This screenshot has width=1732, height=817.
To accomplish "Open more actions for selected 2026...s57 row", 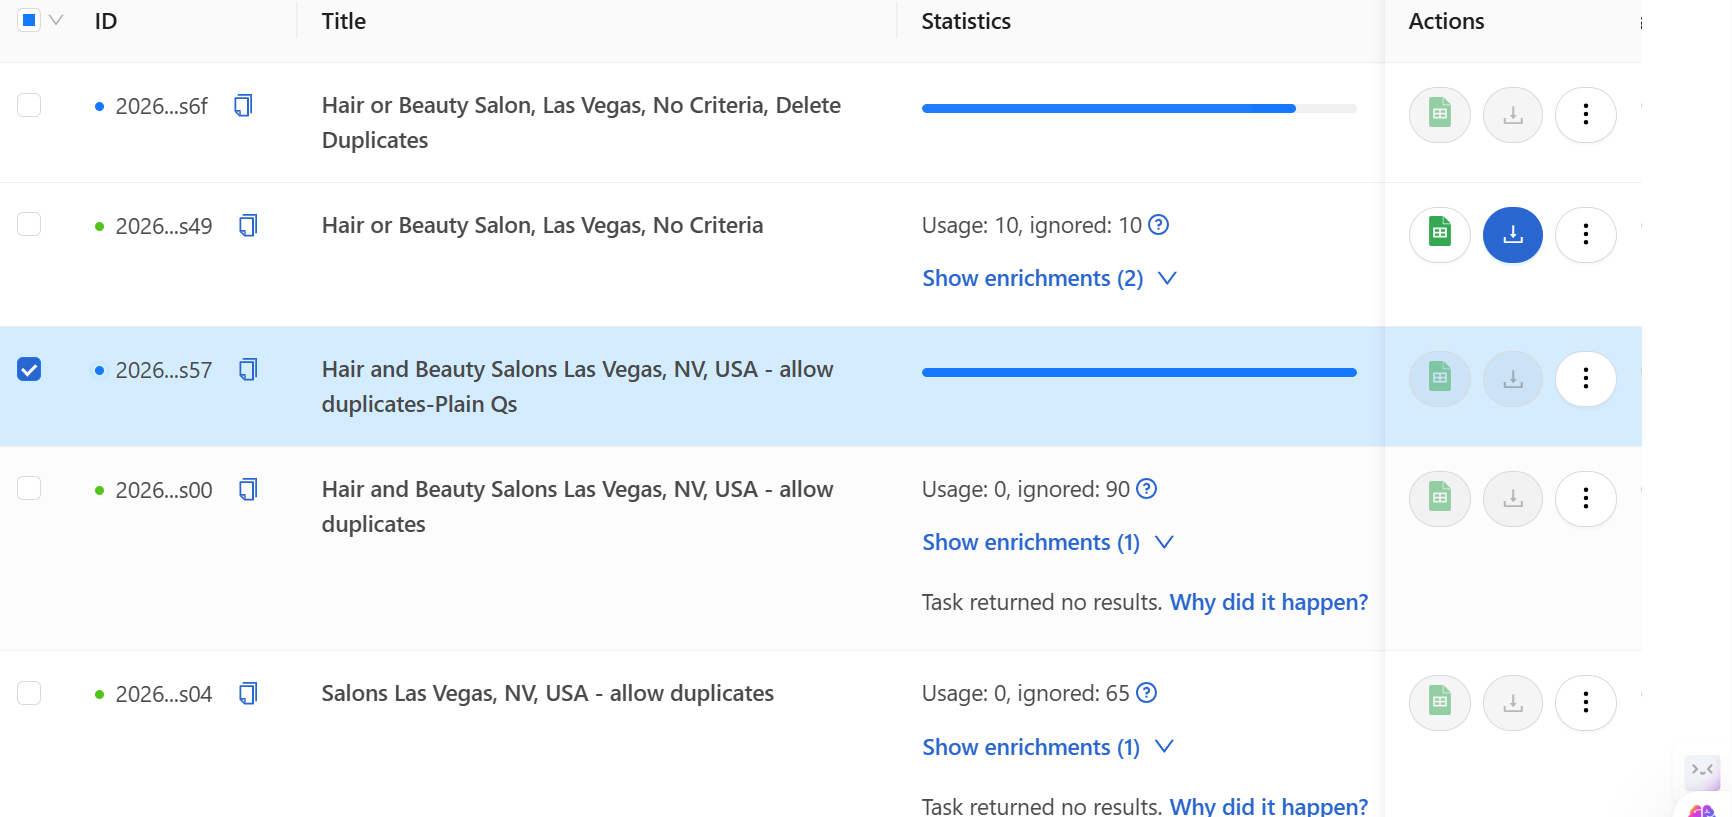I will coord(1585,379).
